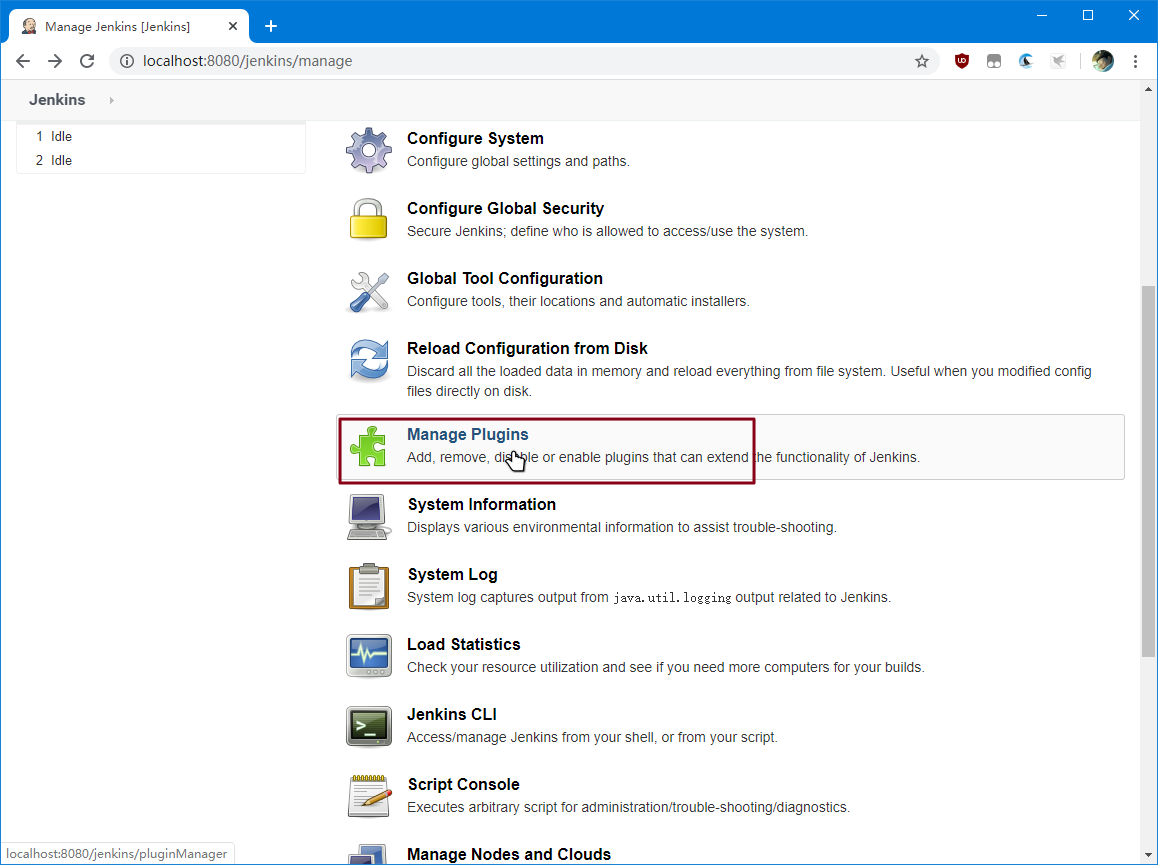Click the scrollbar up arrow
This screenshot has width=1158, height=865.
coord(1148,89)
